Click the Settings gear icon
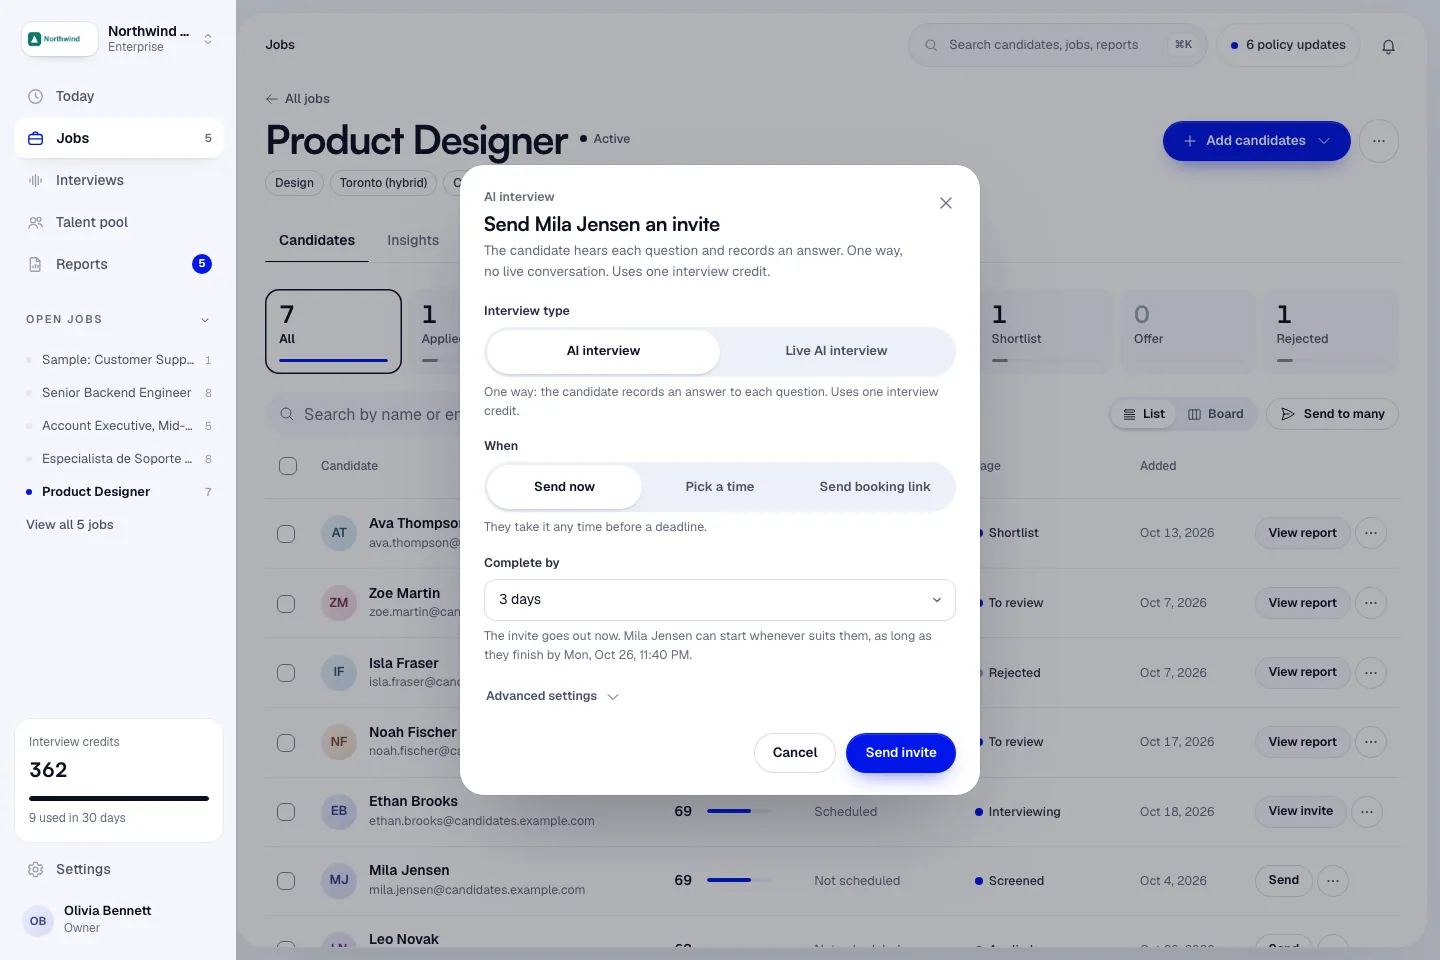This screenshot has height=960, width=1440. coord(35,870)
